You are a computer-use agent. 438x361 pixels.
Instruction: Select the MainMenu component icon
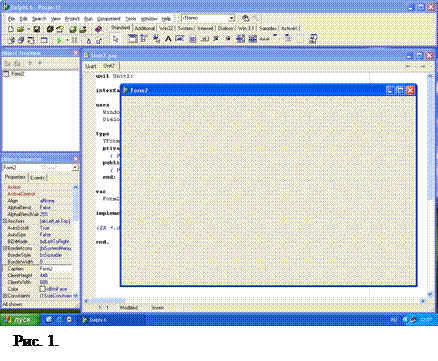coord(144,39)
